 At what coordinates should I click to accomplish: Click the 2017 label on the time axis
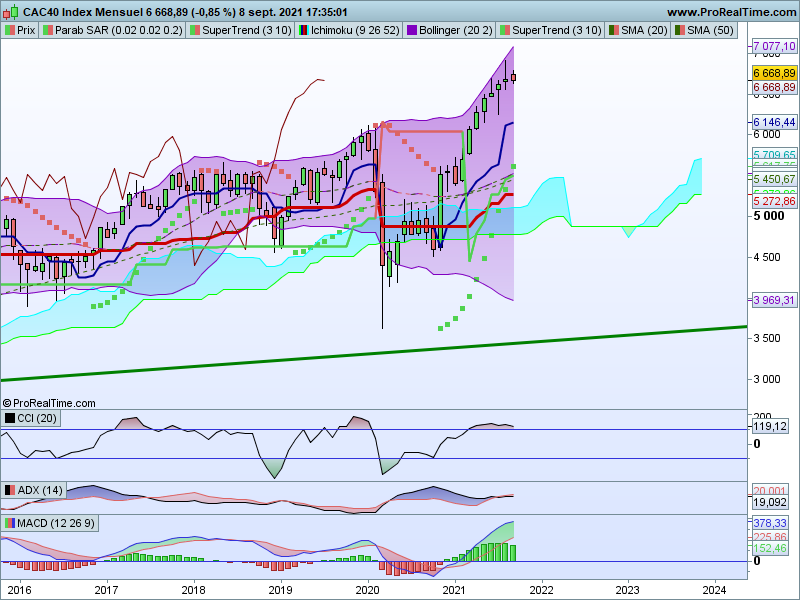(x=107, y=590)
